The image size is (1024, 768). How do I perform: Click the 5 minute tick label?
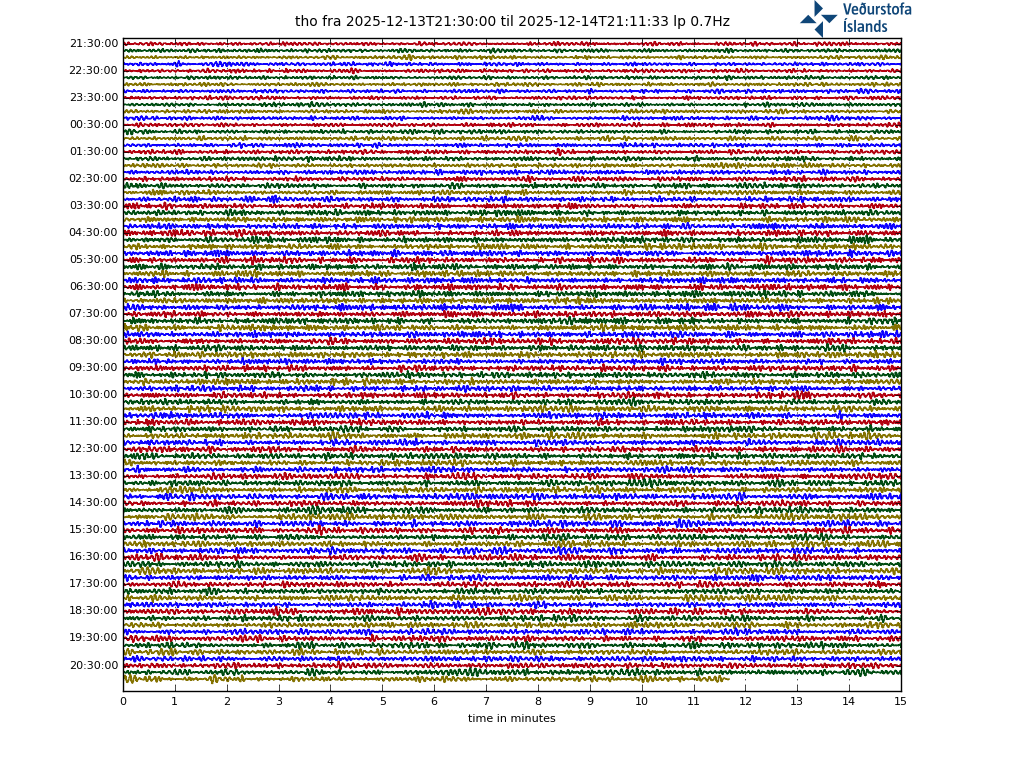click(382, 702)
